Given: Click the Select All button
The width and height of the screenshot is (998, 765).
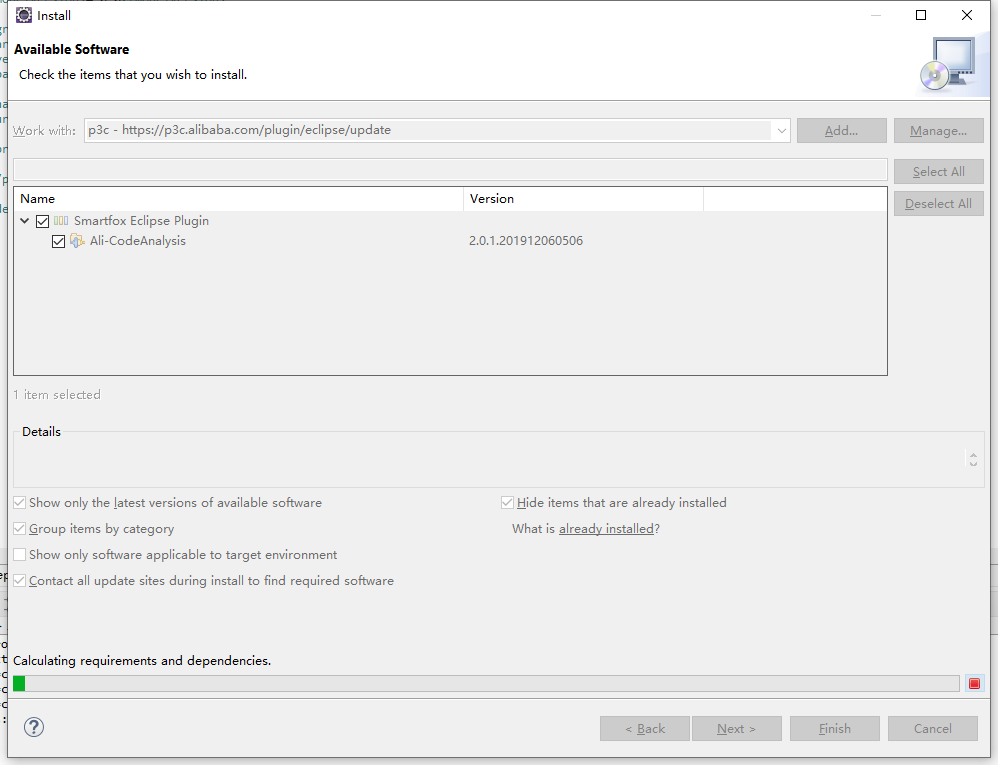Looking at the screenshot, I should 938,171.
